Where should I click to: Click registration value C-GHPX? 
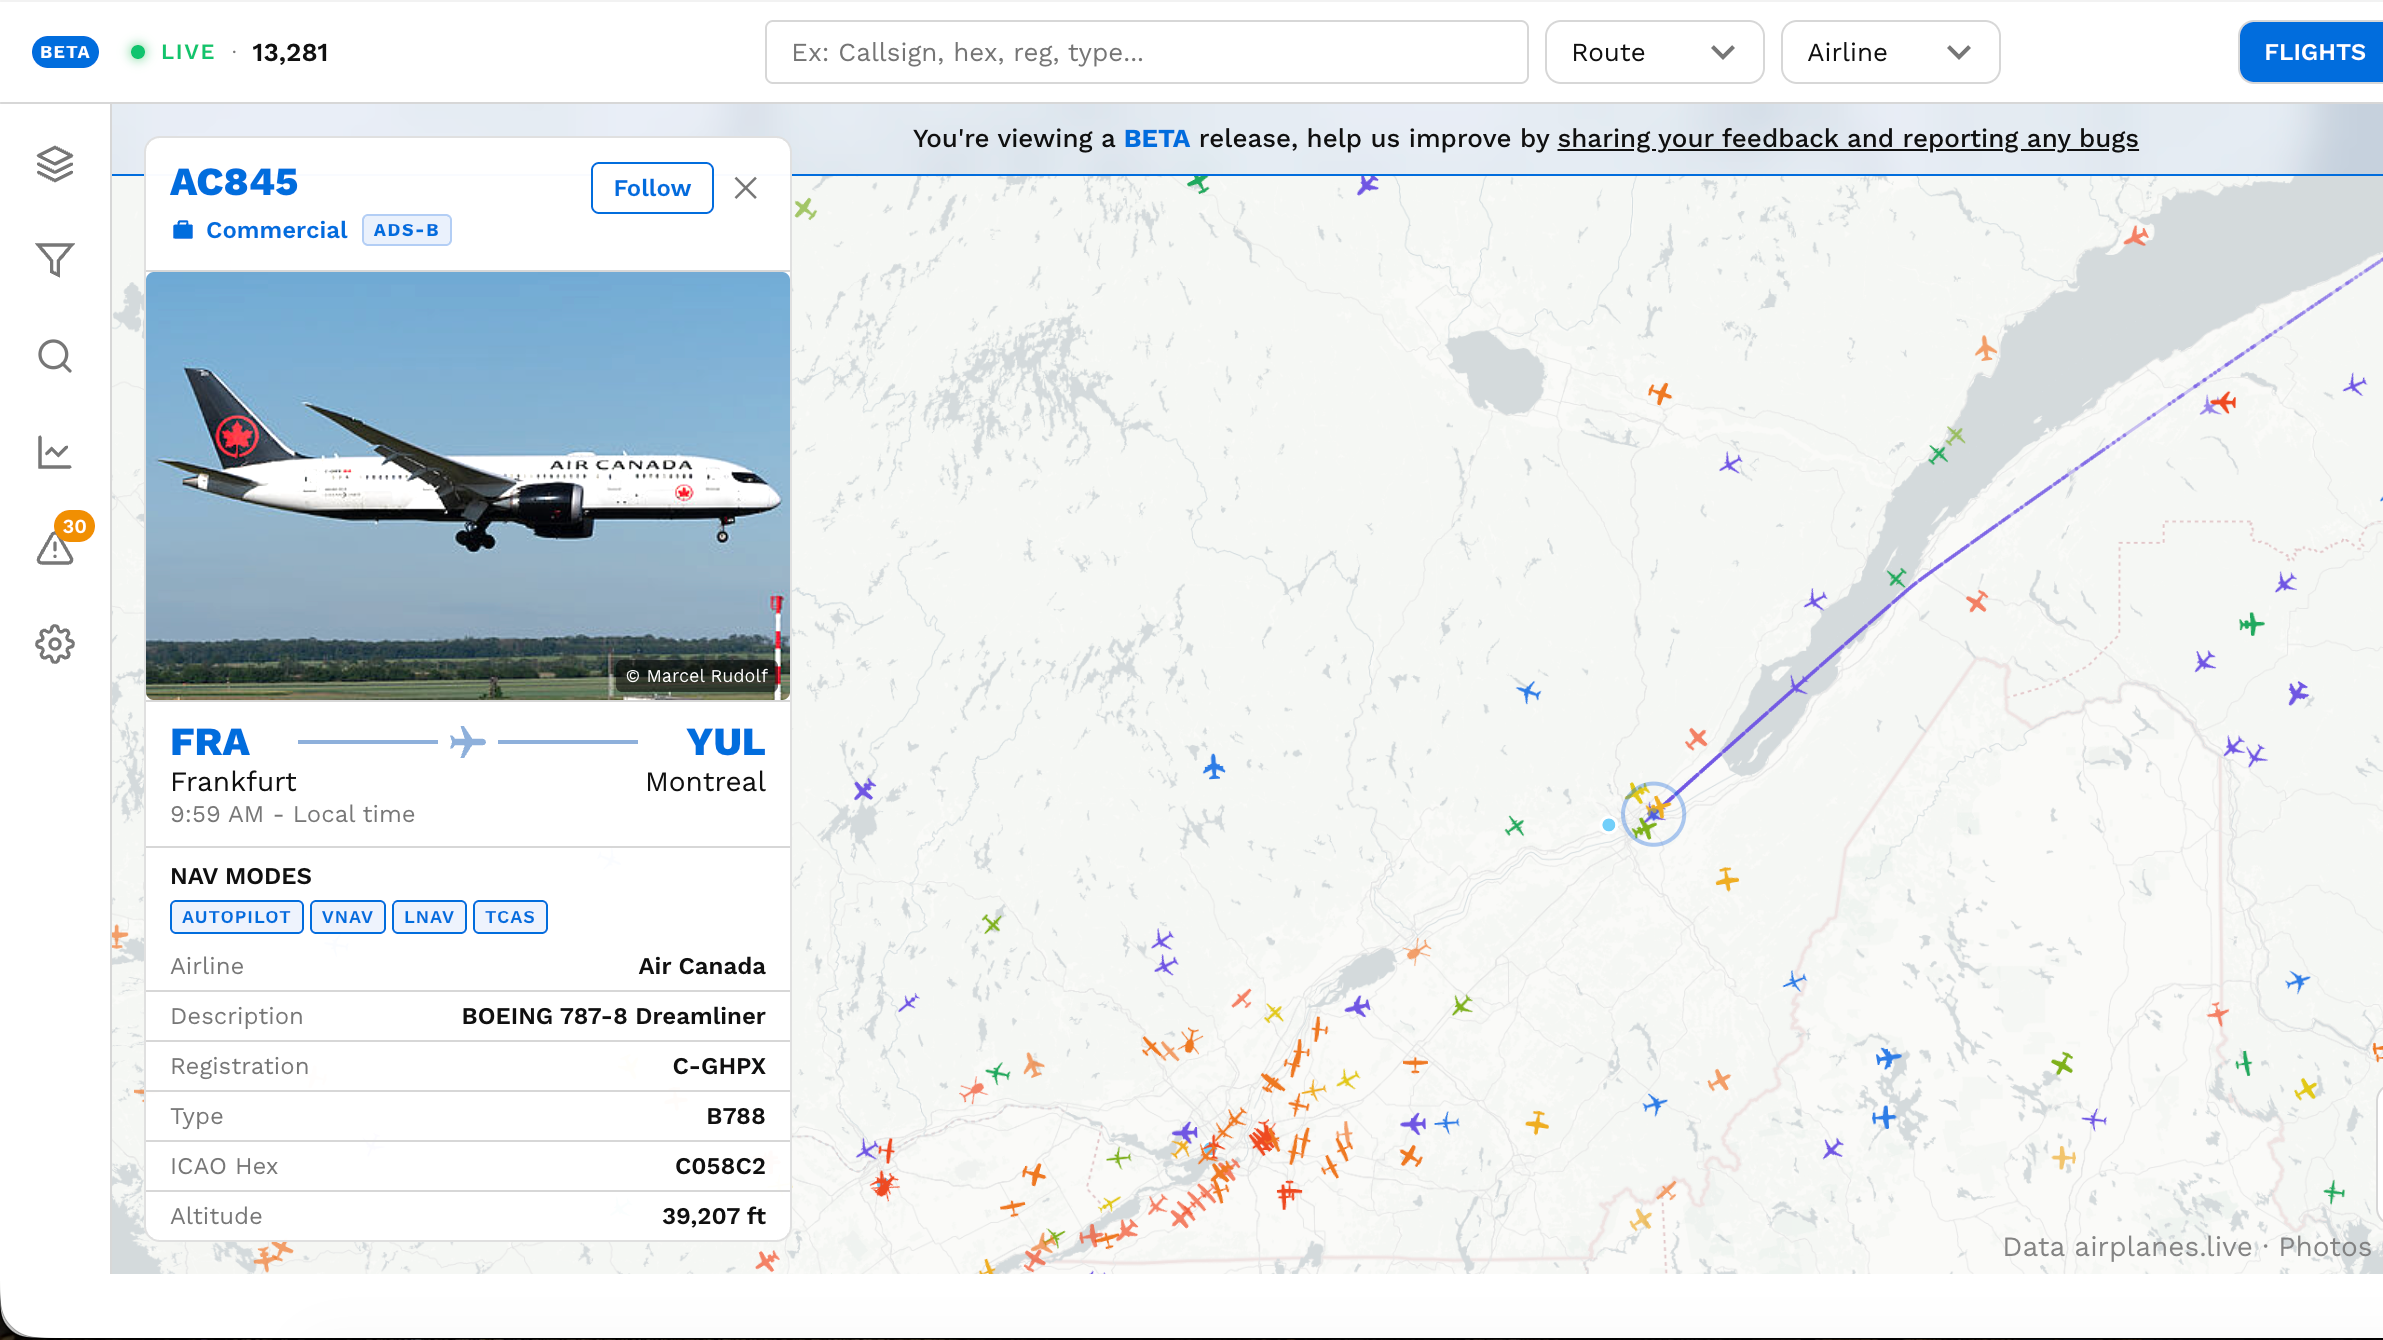(719, 1066)
